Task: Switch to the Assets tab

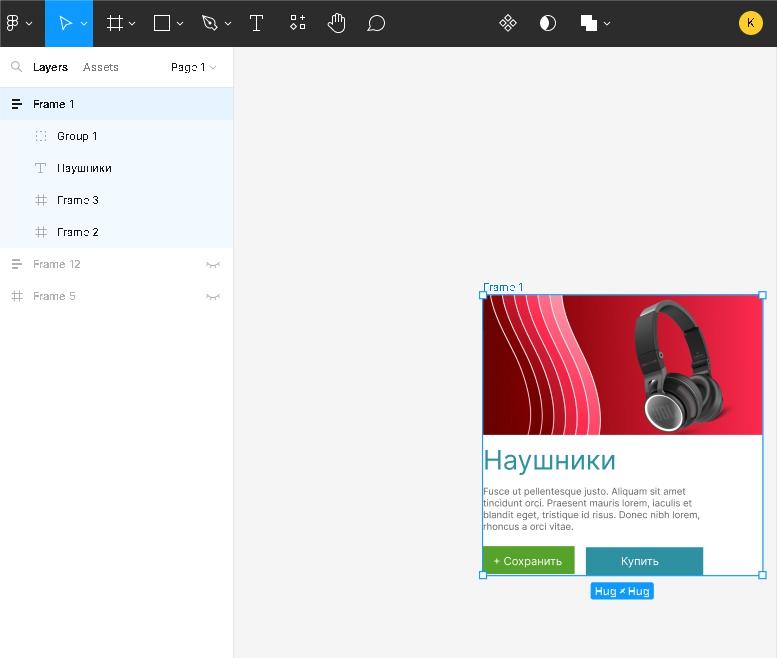Action: pyautogui.click(x=100, y=67)
